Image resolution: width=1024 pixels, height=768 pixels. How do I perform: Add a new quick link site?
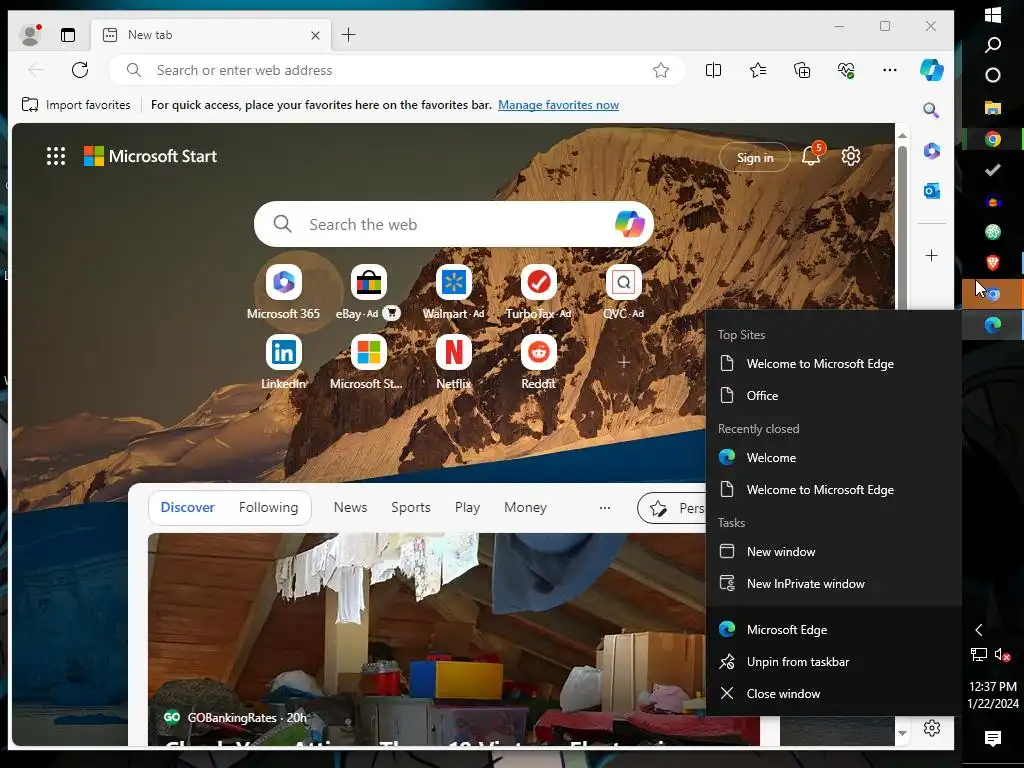[x=624, y=362]
